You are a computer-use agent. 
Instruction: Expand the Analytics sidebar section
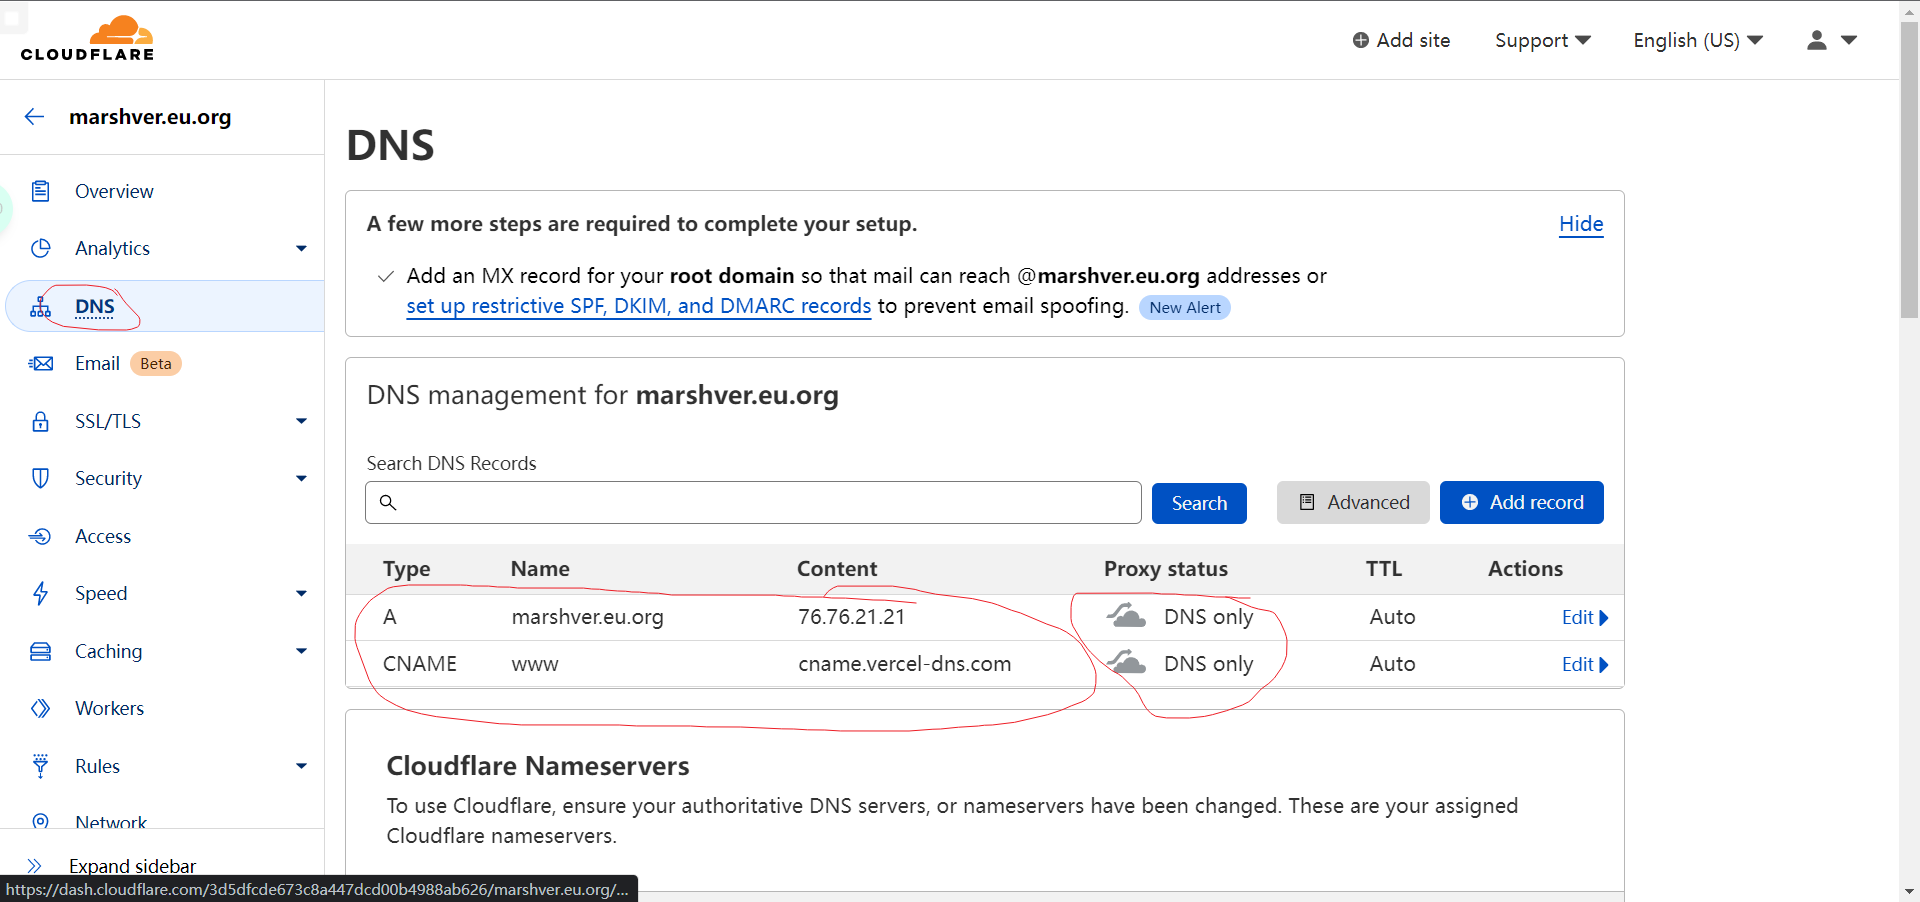coord(301,249)
